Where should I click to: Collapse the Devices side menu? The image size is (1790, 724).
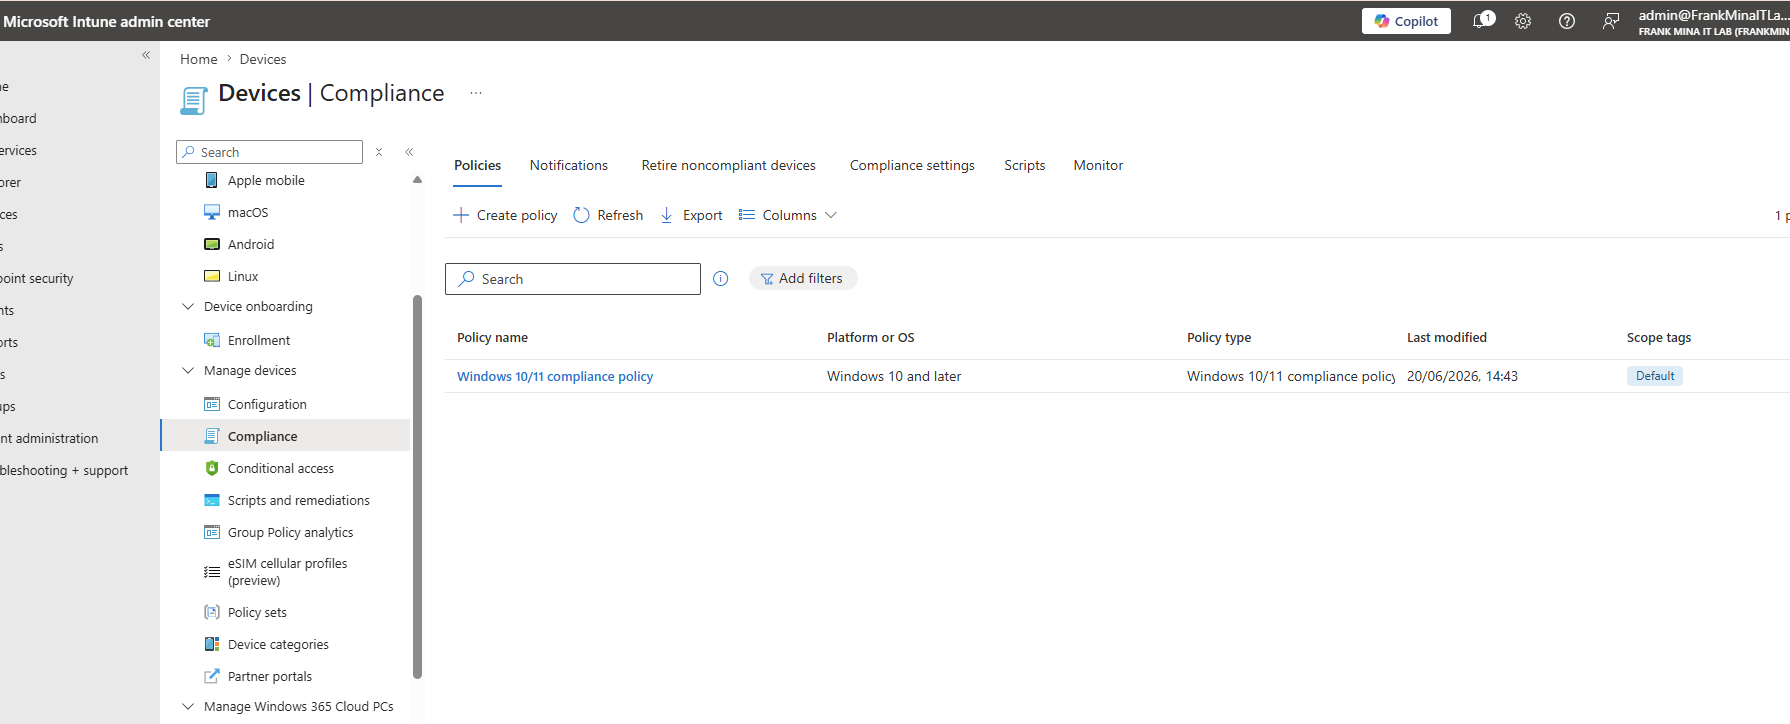(409, 152)
